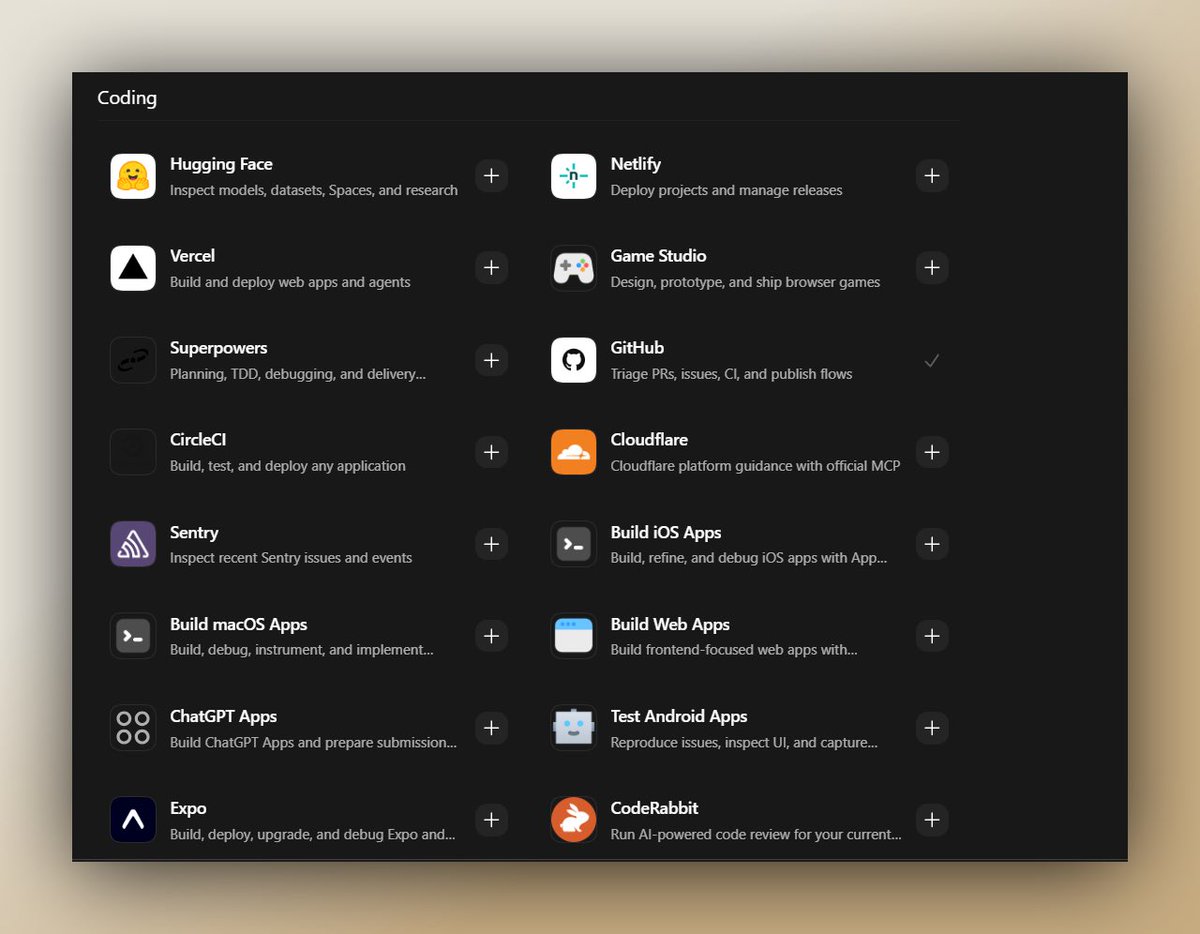
Task: Select the Cloudflare orange cloud icon
Action: pos(574,452)
